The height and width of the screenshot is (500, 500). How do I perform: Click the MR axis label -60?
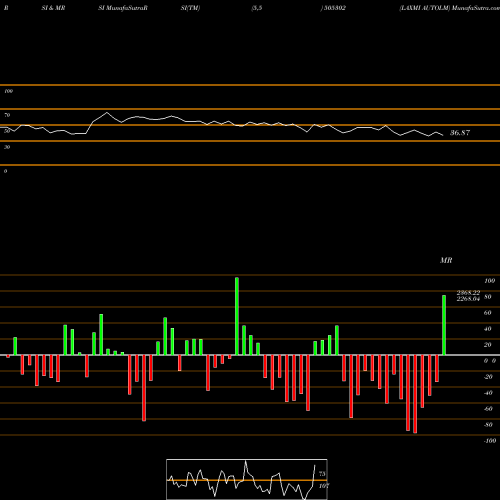point(488,409)
